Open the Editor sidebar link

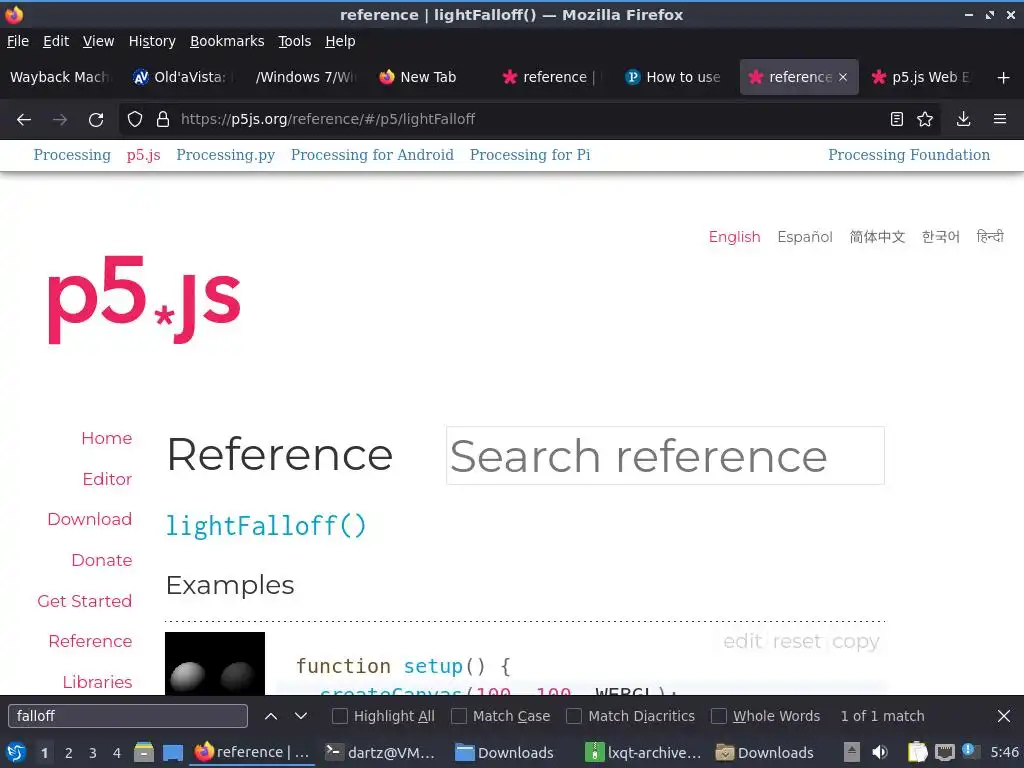(107, 479)
